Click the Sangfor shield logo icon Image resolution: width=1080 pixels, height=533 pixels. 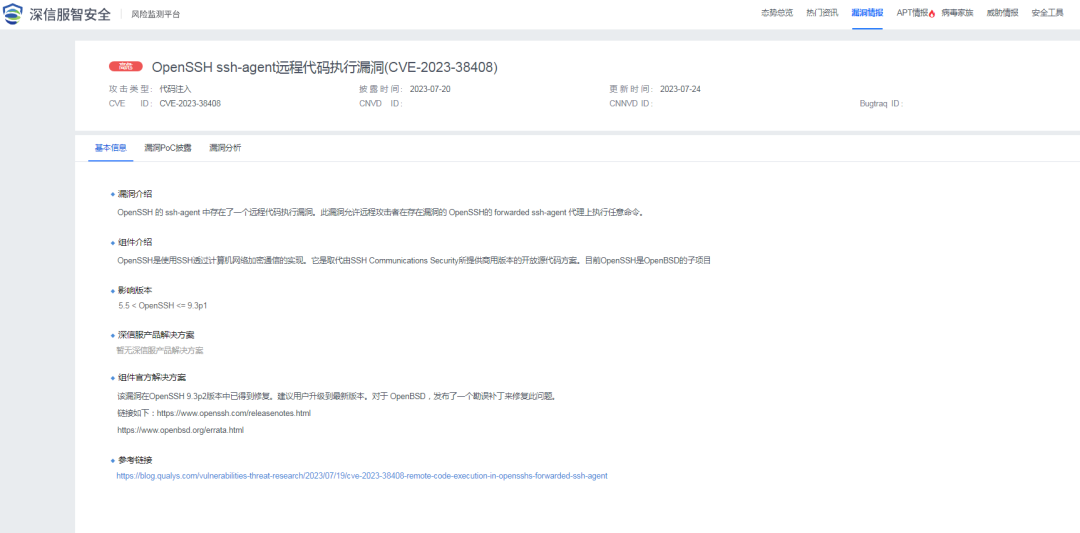point(13,14)
